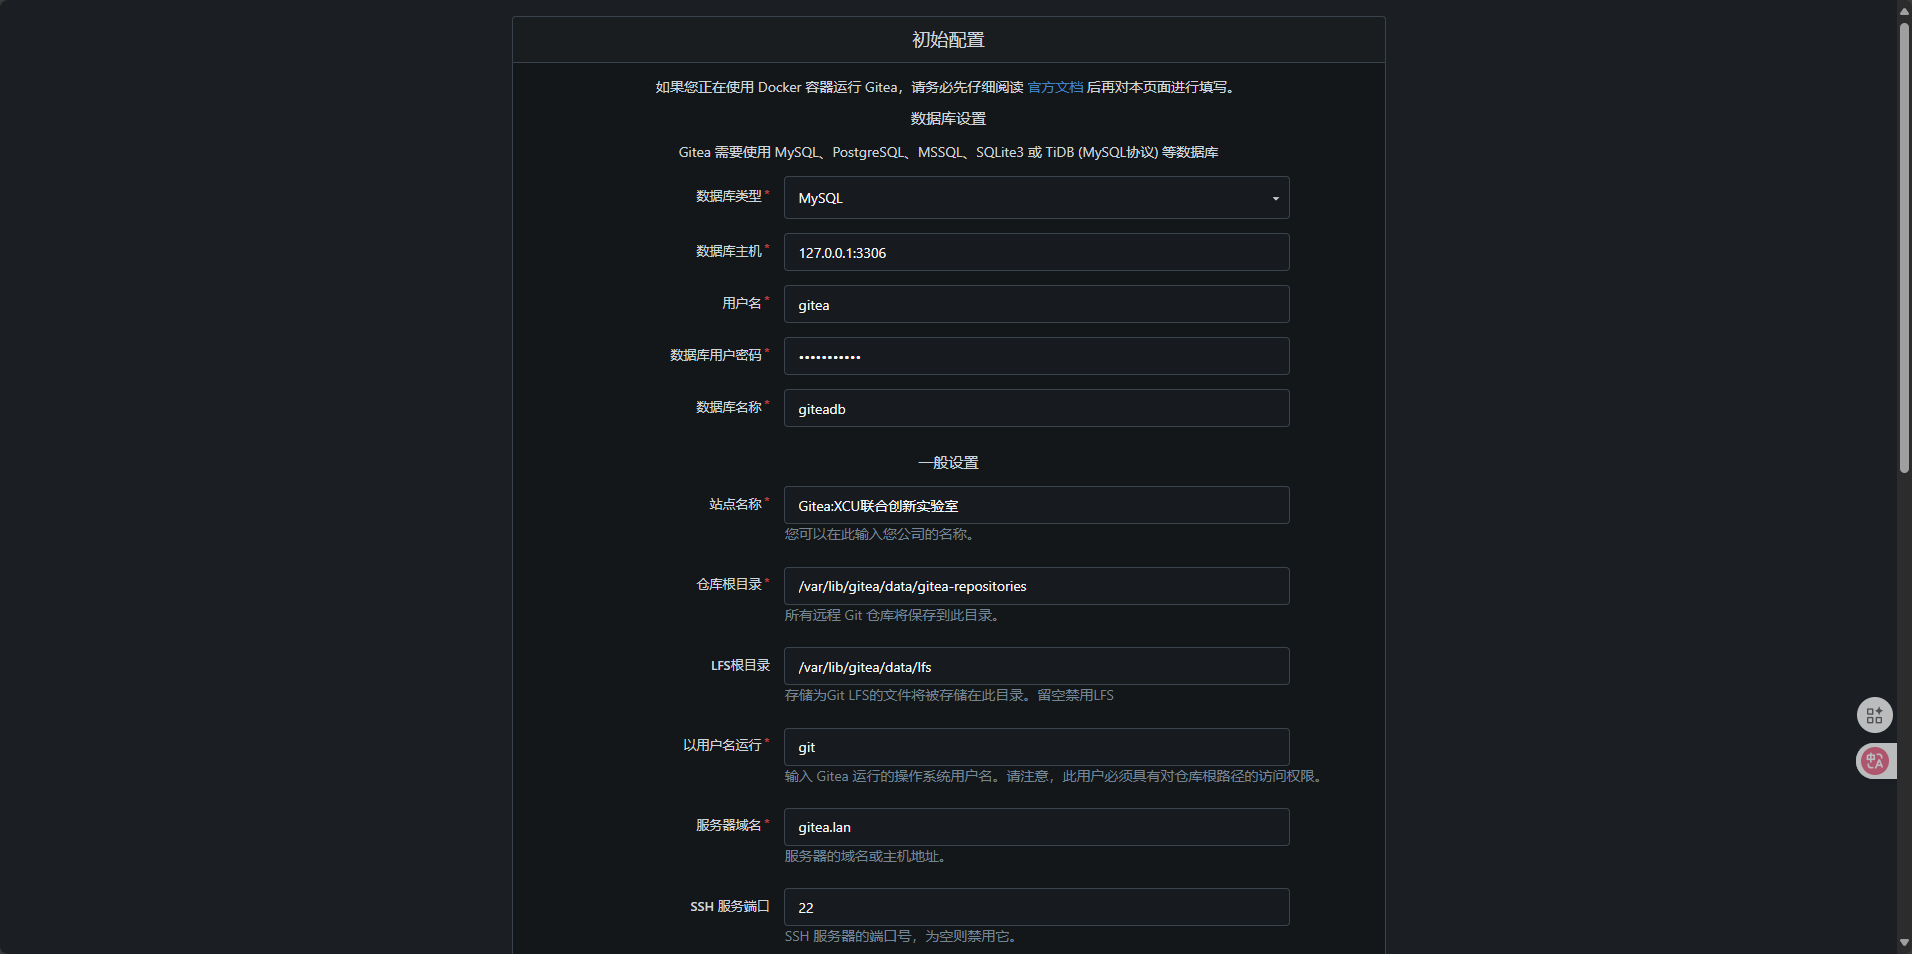Click the hint 服务器的域名或主机地址

point(865,856)
